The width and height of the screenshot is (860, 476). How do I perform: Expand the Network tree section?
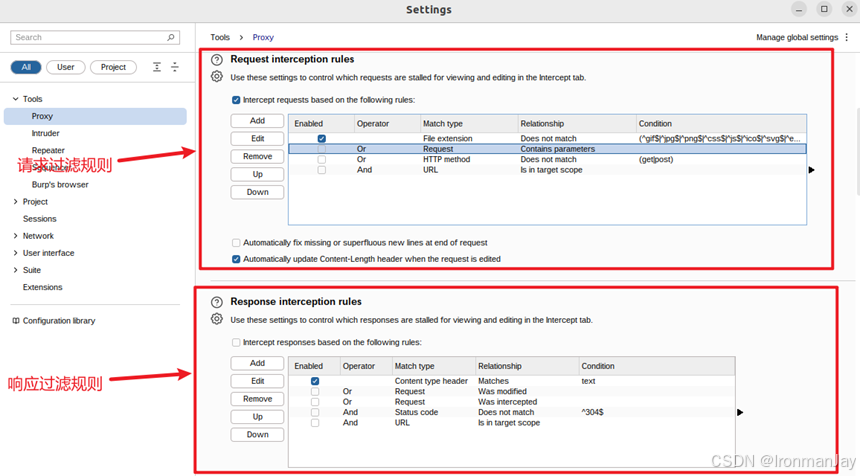point(15,236)
